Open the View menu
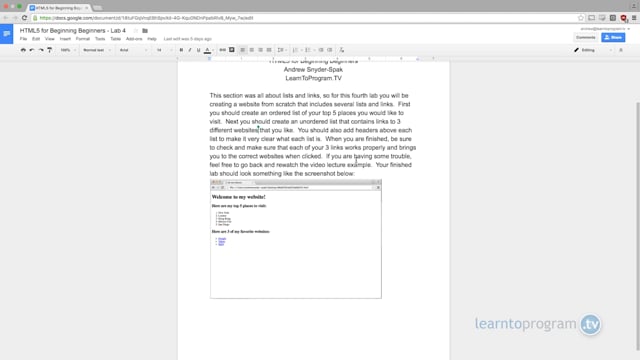The width and height of the screenshot is (640, 360). click(49, 39)
